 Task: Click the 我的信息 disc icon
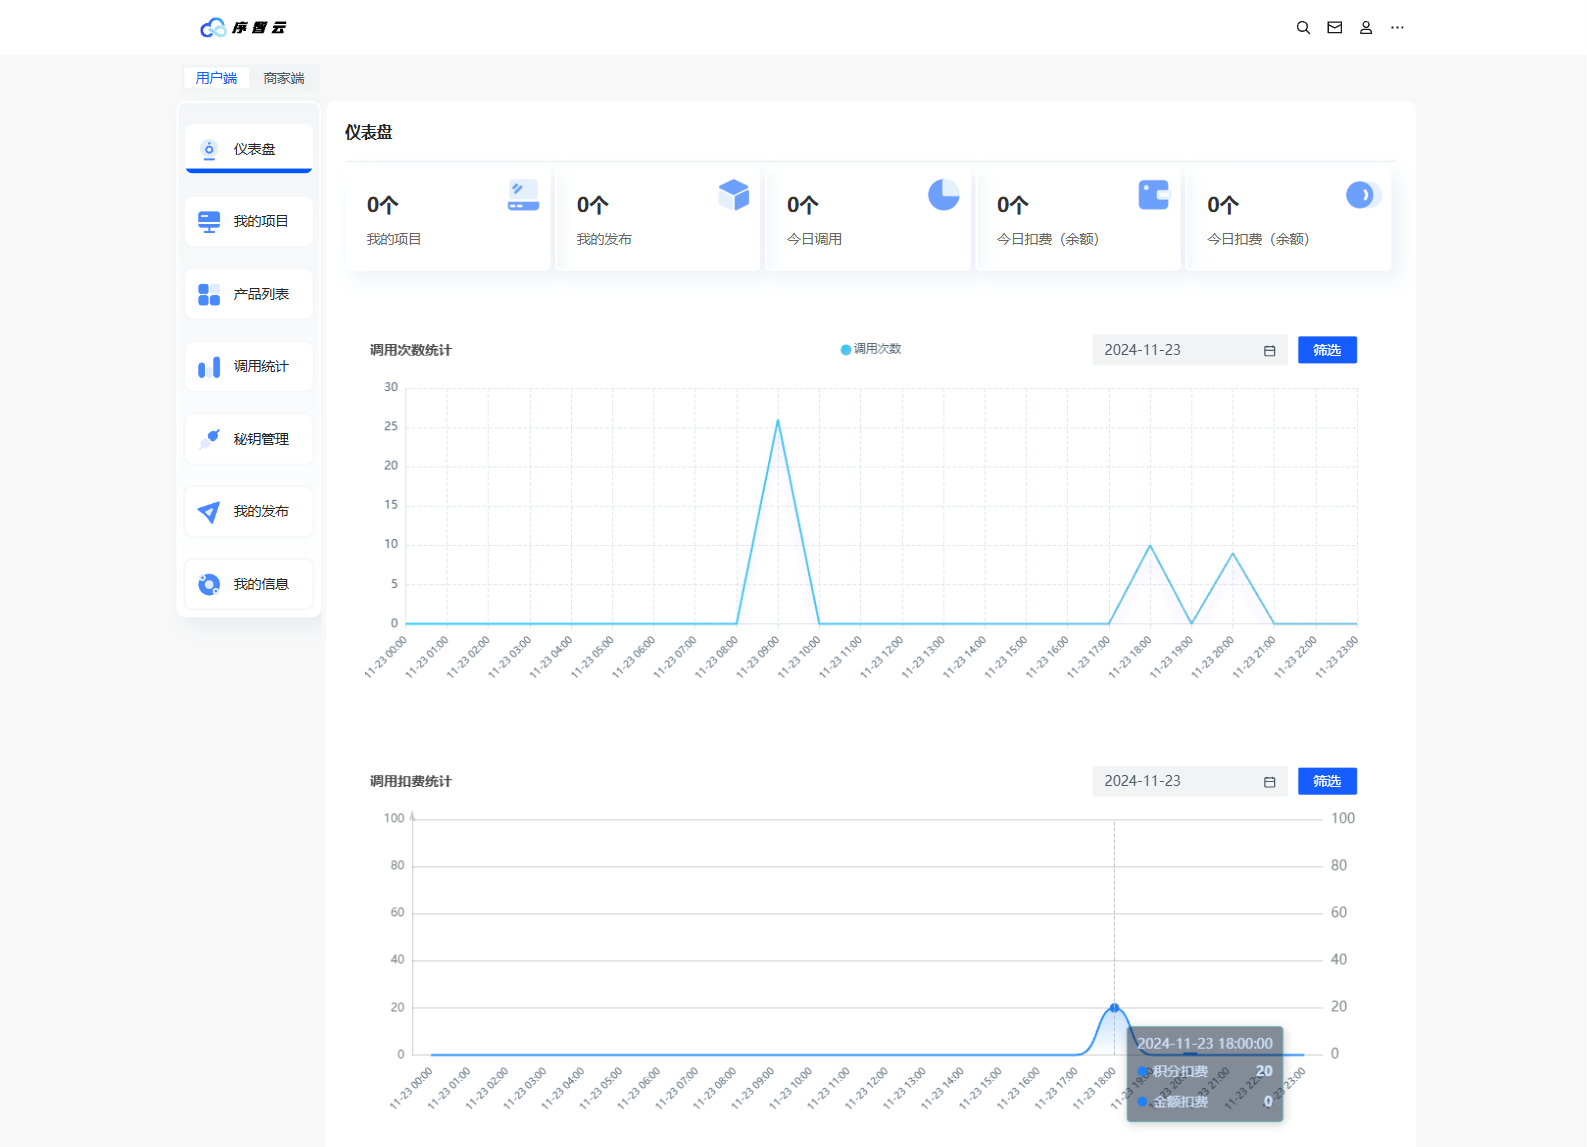click(x=209, y=584)
